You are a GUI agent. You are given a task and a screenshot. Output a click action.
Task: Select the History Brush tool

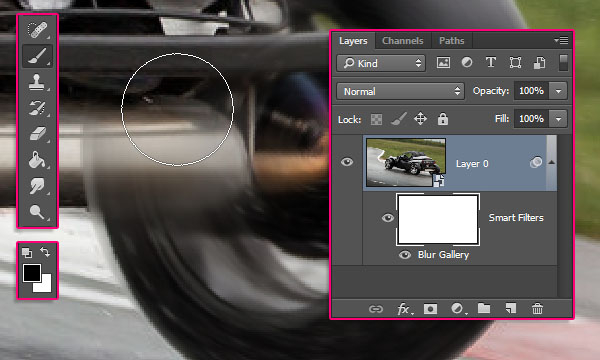click(38, 108)
